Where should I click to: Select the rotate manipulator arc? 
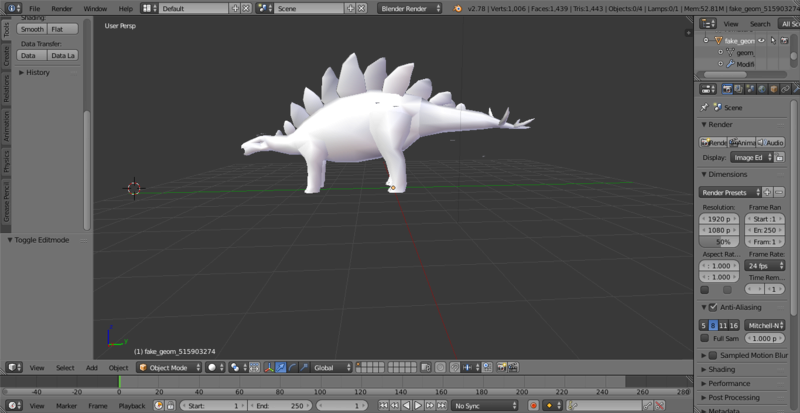(x=292, y=368)
